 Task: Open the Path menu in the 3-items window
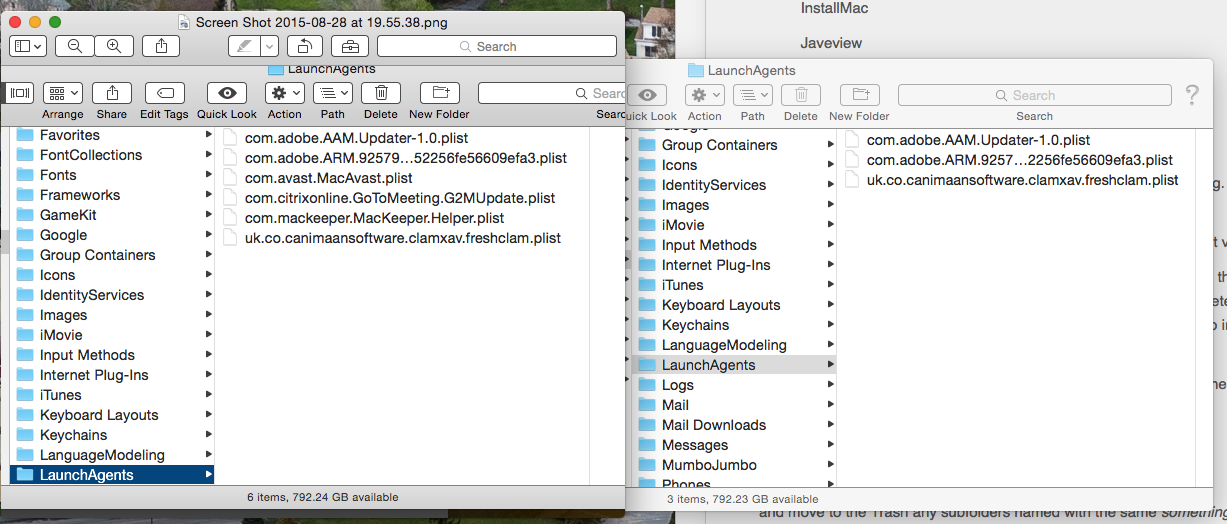click(x=753, y=95)
